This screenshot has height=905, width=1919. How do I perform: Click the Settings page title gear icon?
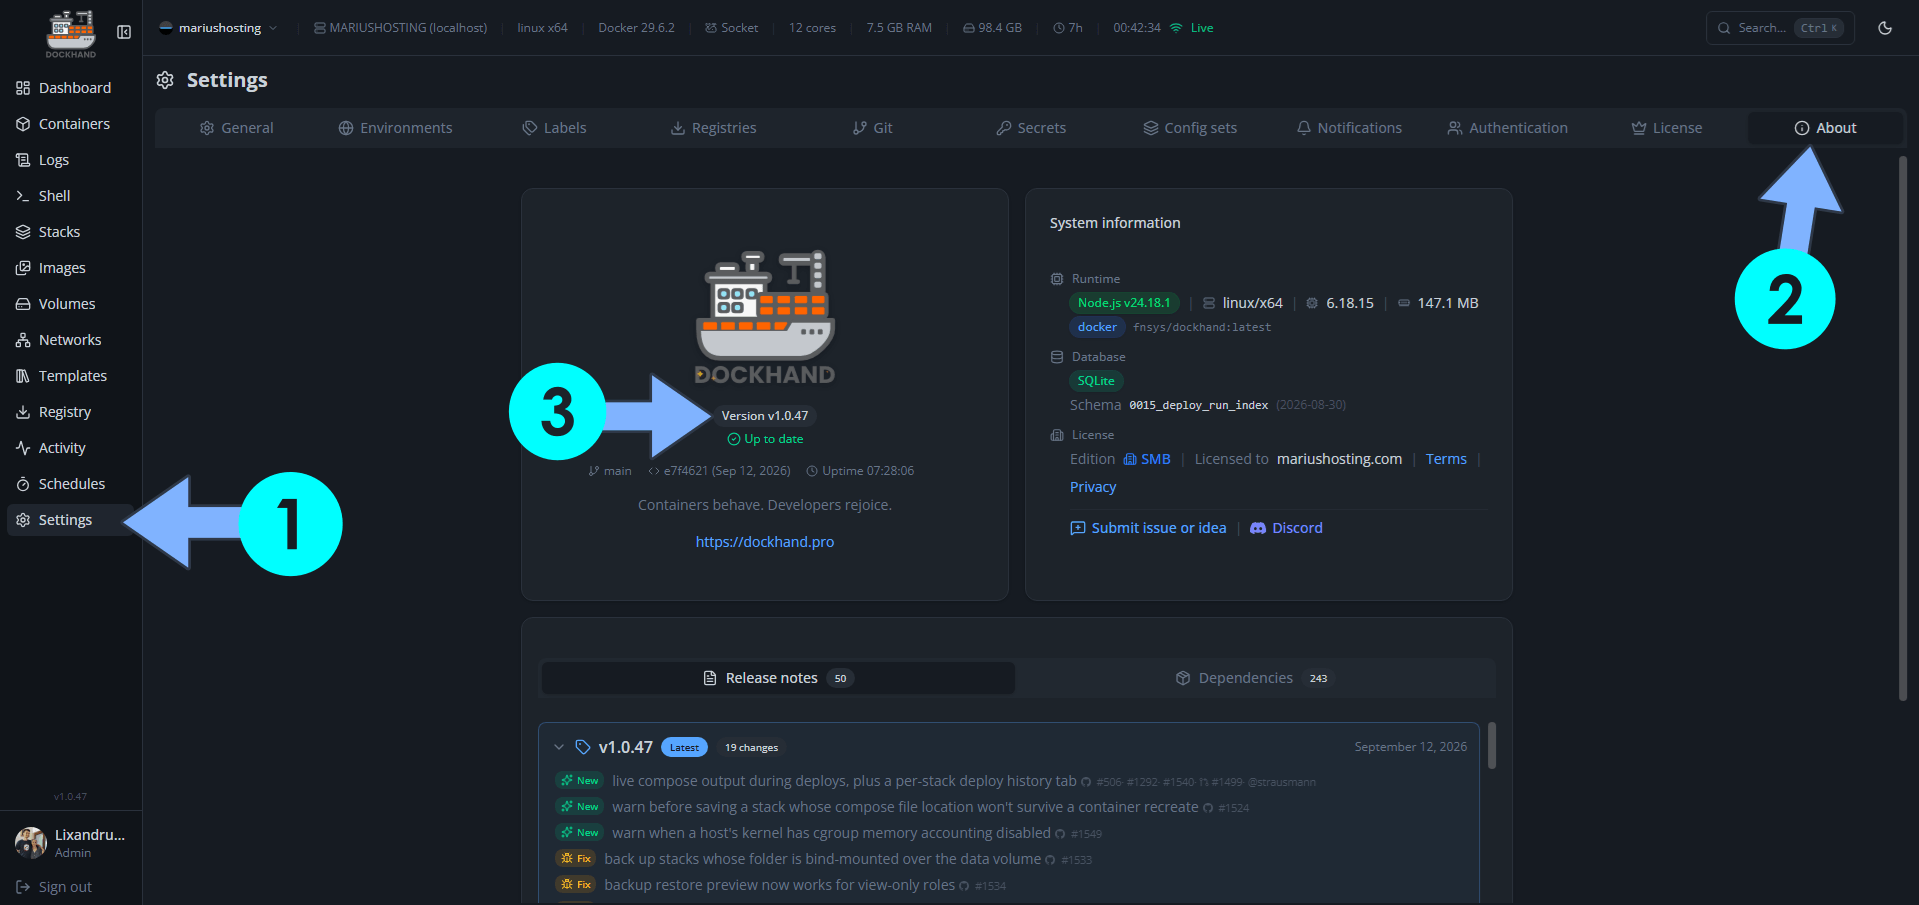coord(165,80)
